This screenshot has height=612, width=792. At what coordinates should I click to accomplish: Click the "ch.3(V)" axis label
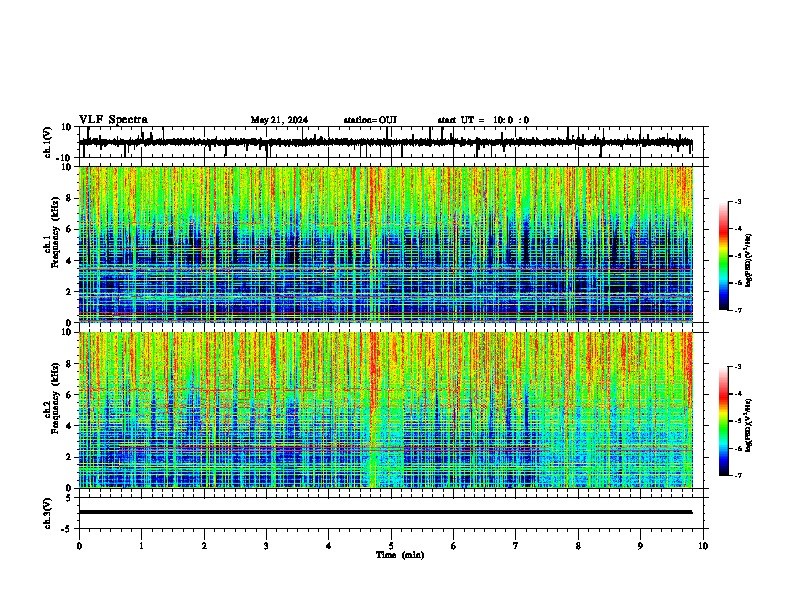click(x=48, y=513)
